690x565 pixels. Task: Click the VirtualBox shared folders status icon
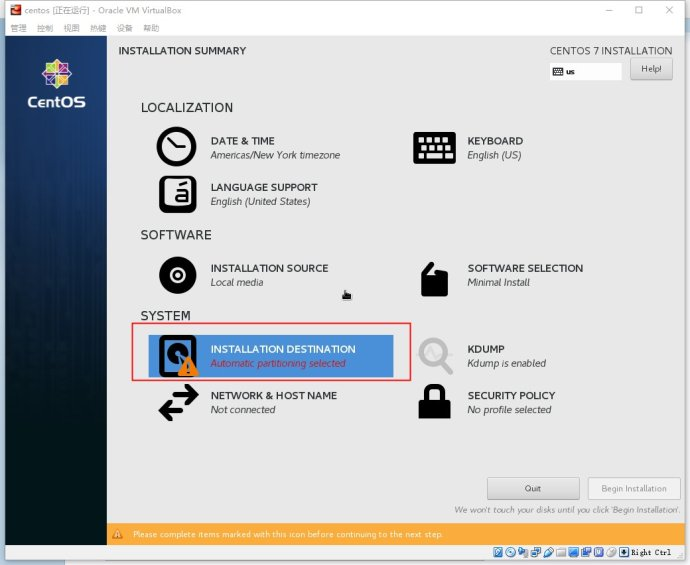click(561, 552)
